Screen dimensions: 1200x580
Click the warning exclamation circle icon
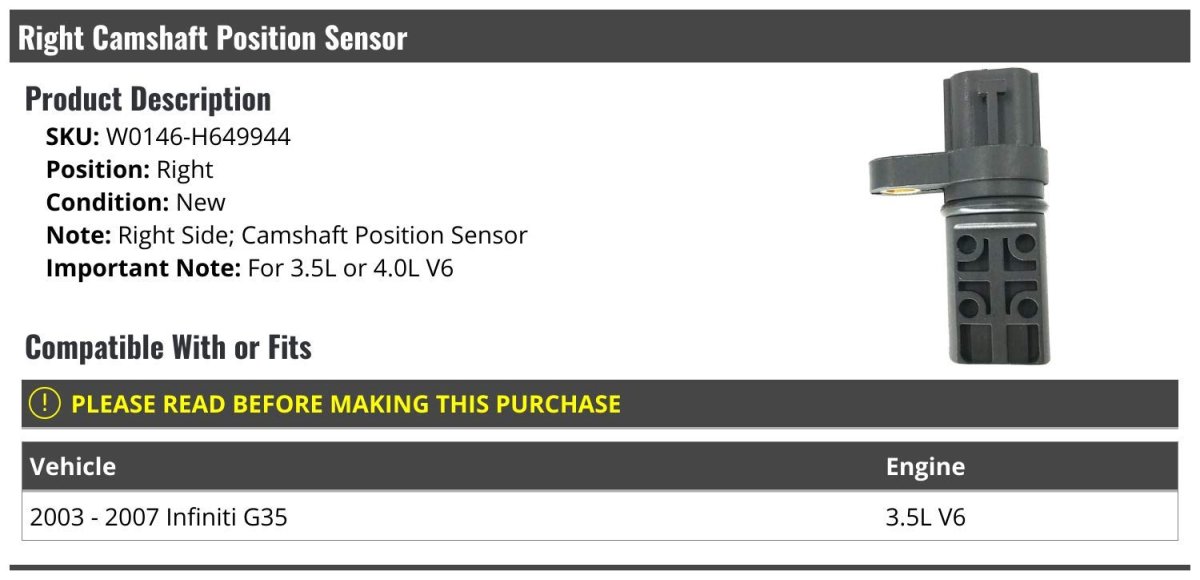coord(44,404)
